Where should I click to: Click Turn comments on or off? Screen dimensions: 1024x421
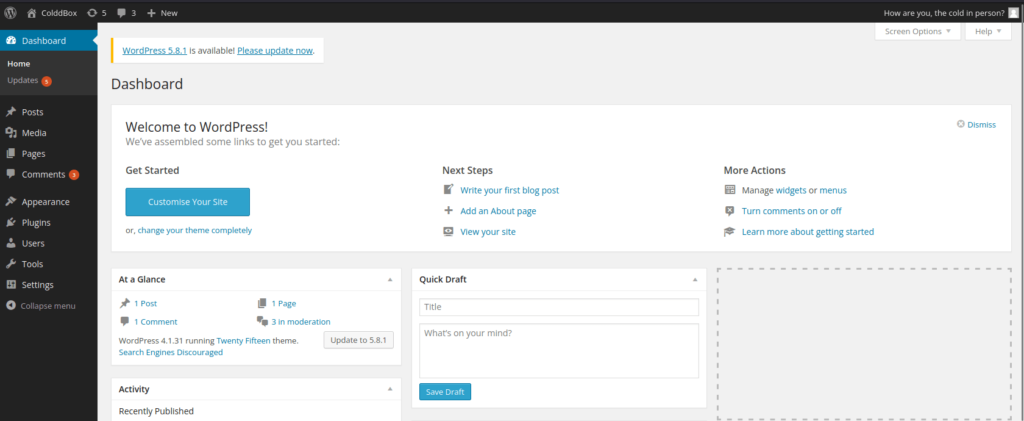pos(792,211)
